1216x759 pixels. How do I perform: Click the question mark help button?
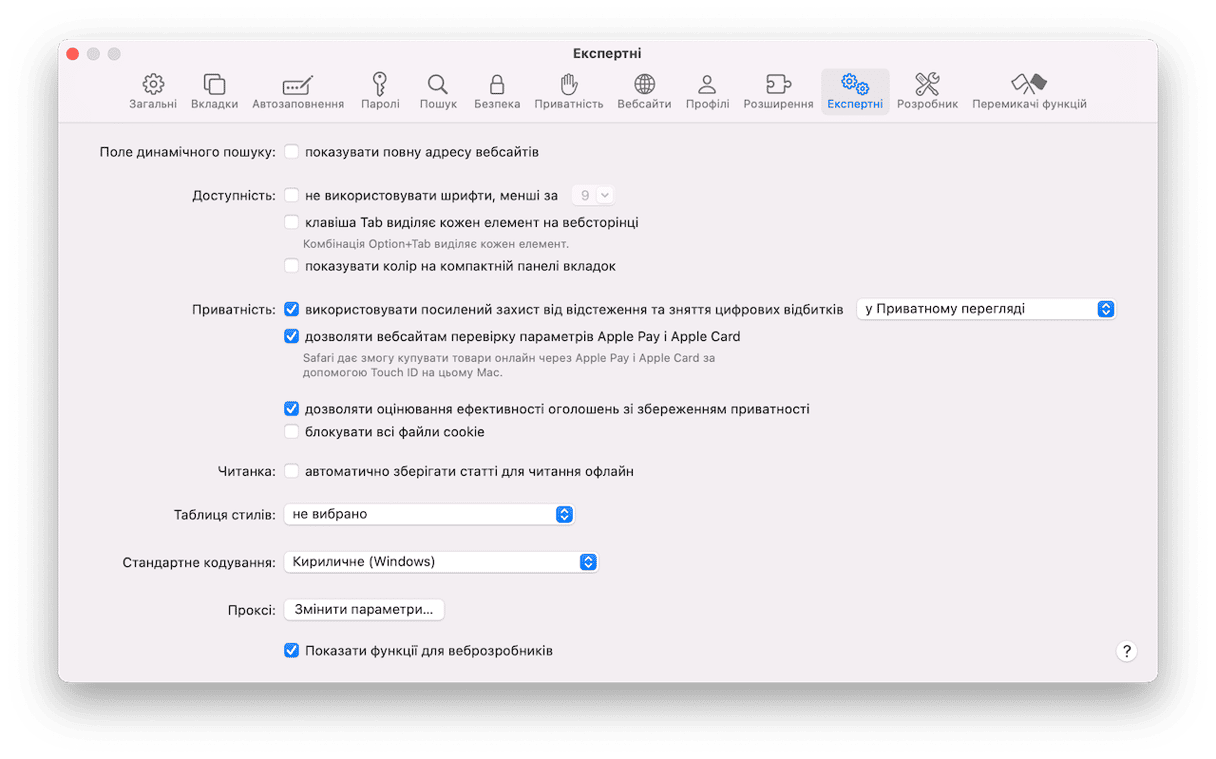pos(1126,651)
